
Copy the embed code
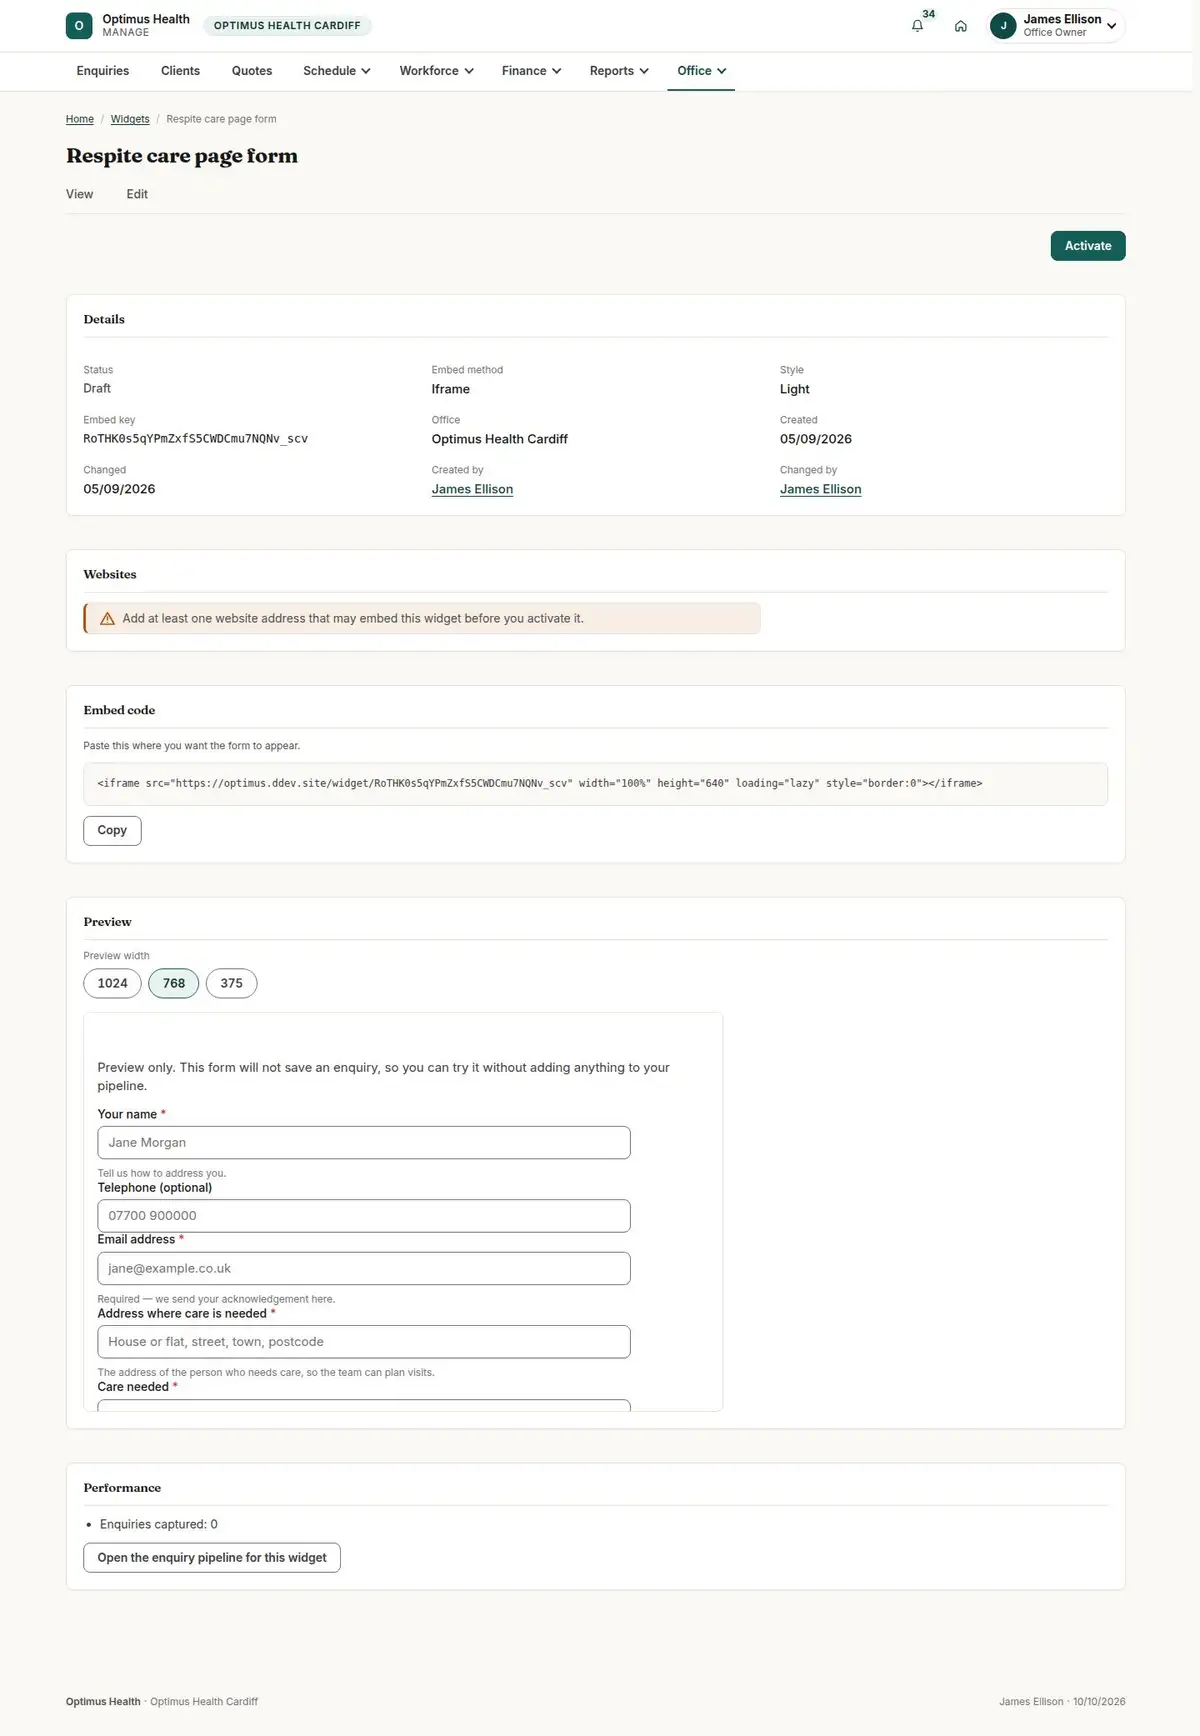click(112, 831)
